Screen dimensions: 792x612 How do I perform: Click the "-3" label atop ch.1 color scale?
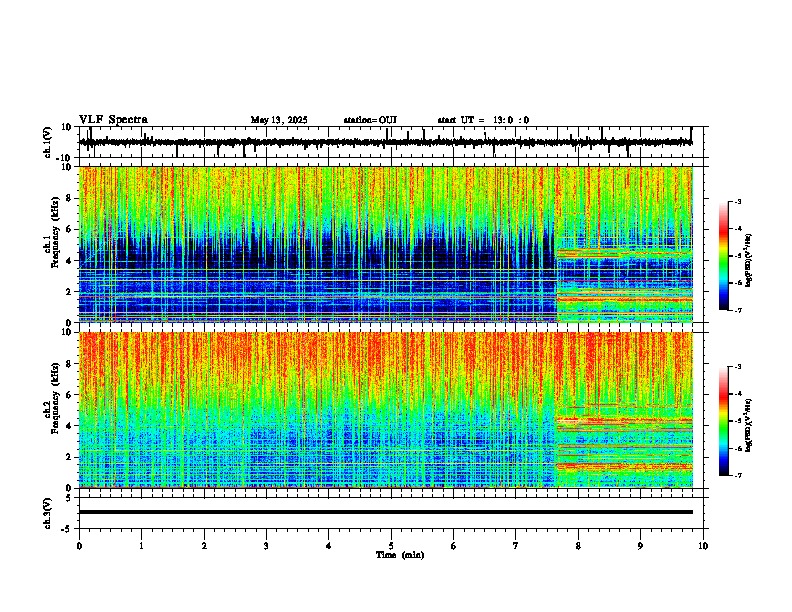738,201
